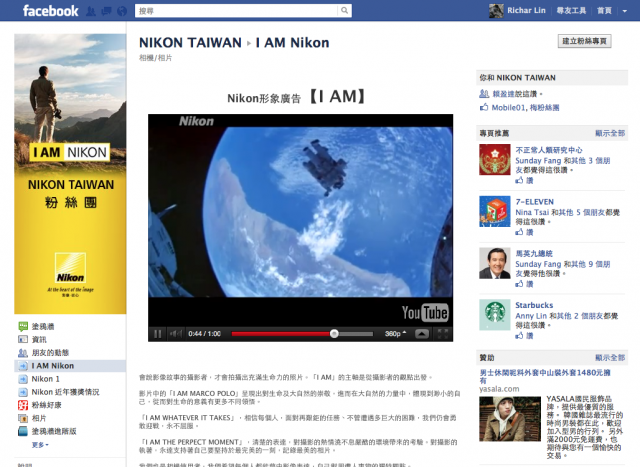This screenshot has height=467, width=640.
Task: Like the page with the man's portrait
Action: (x=524, y=284)
